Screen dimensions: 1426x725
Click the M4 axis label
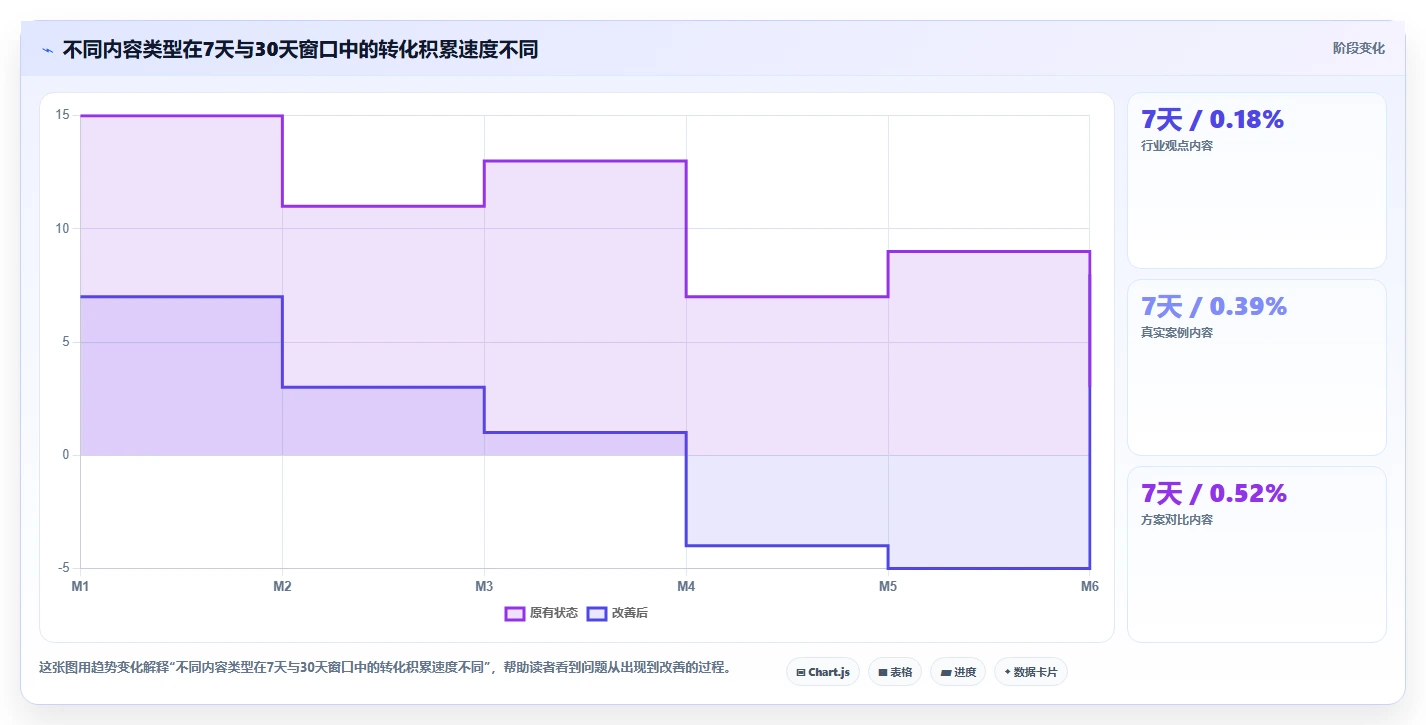click(x=686, y=587)
